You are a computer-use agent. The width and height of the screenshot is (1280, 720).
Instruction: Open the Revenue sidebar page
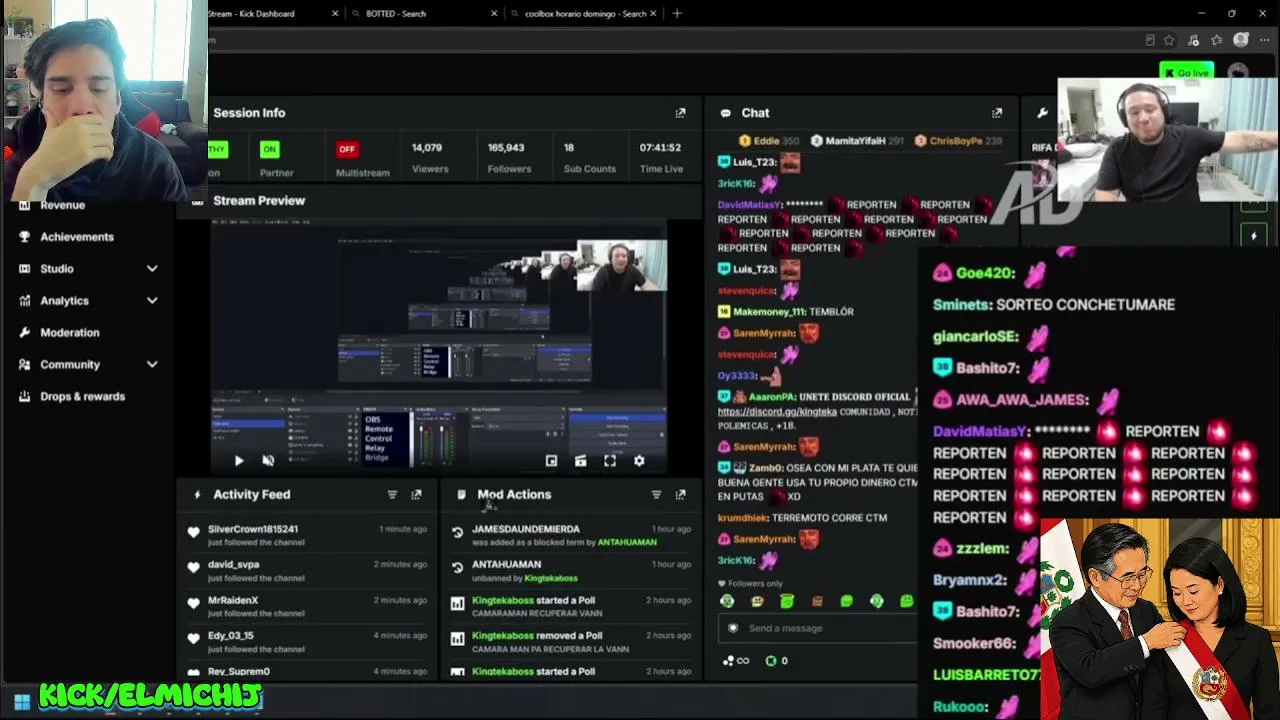(x=62, y=205)
